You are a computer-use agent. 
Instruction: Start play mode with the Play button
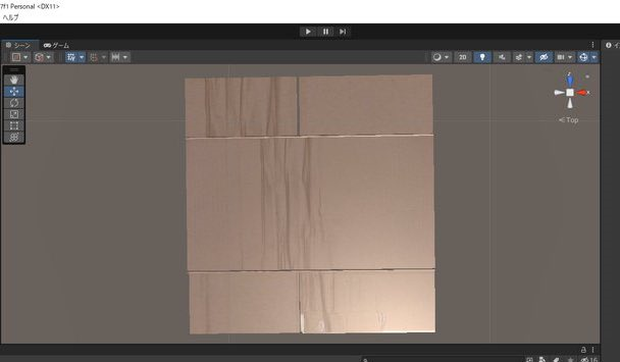[x=308, y=32]
